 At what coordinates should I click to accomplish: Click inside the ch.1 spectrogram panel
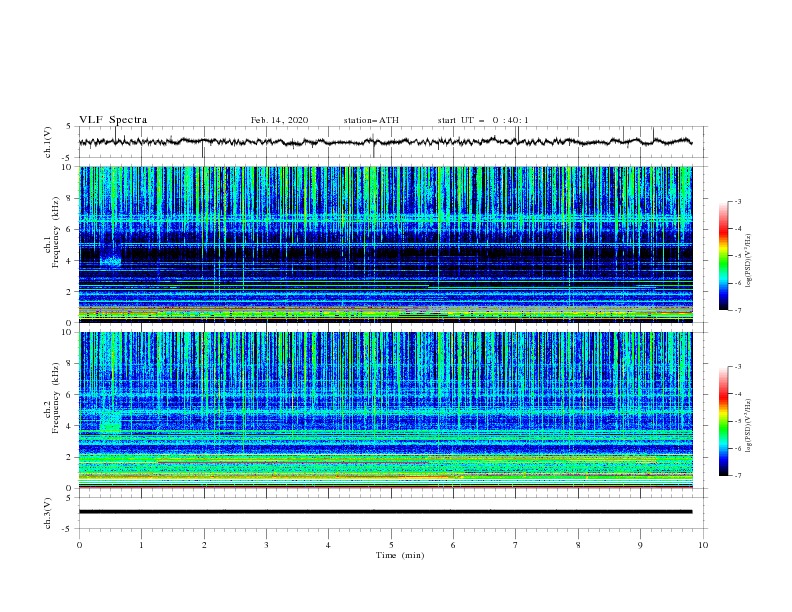[x=385, y=244]
